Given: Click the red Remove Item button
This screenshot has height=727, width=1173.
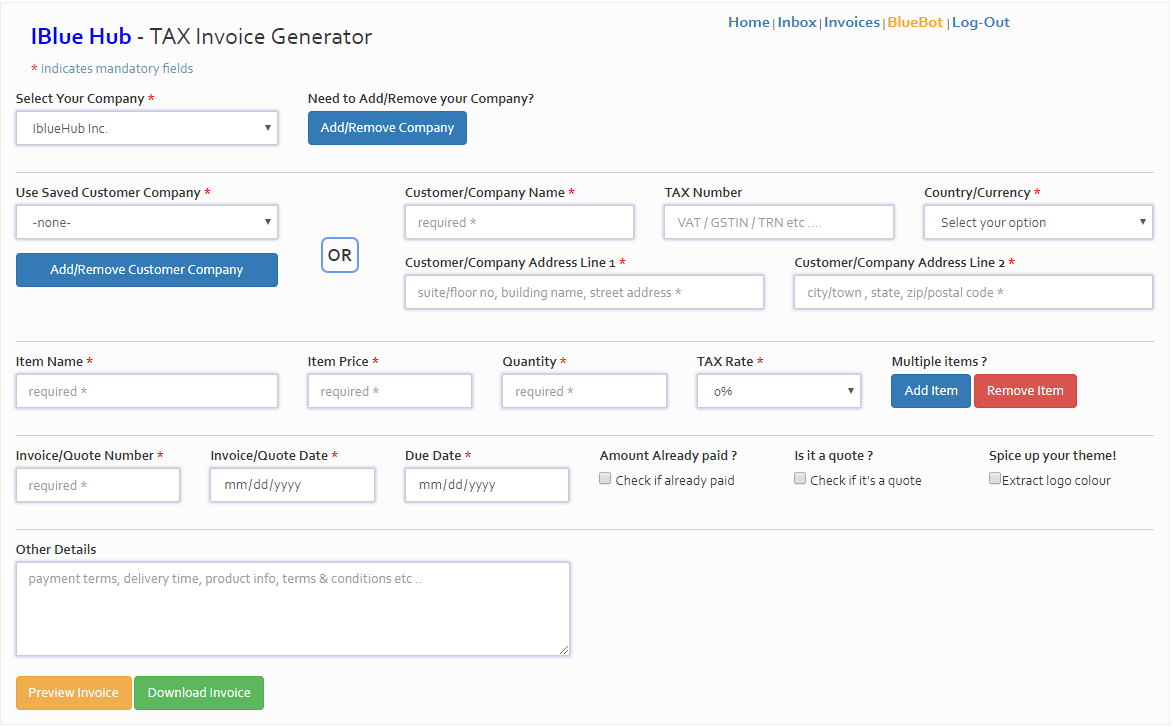Looking at the screenshot, I should pos(1025,391).
